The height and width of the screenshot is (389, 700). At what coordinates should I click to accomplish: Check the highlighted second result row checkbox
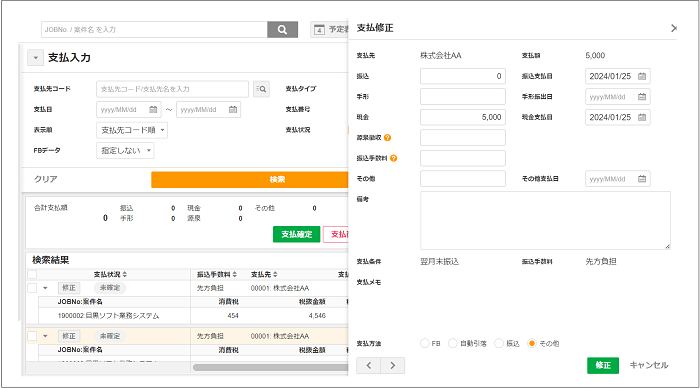pyautogui.click(x=32, y=336)
